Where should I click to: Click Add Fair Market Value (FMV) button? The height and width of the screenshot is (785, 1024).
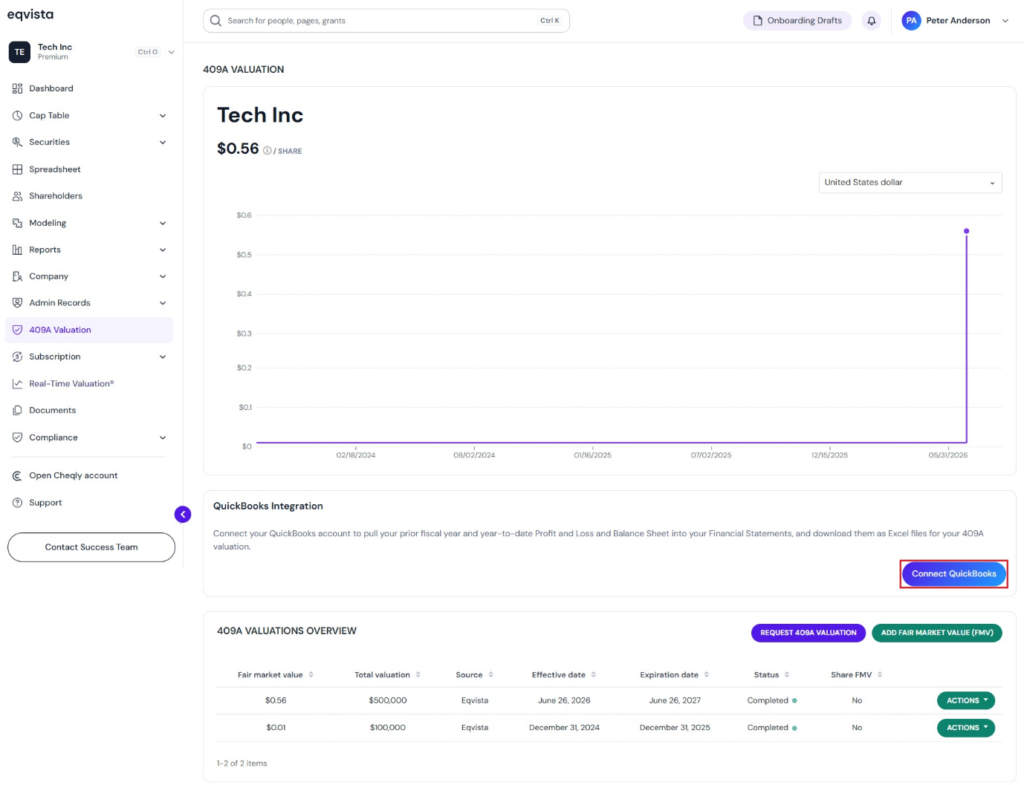coord(936,633)
